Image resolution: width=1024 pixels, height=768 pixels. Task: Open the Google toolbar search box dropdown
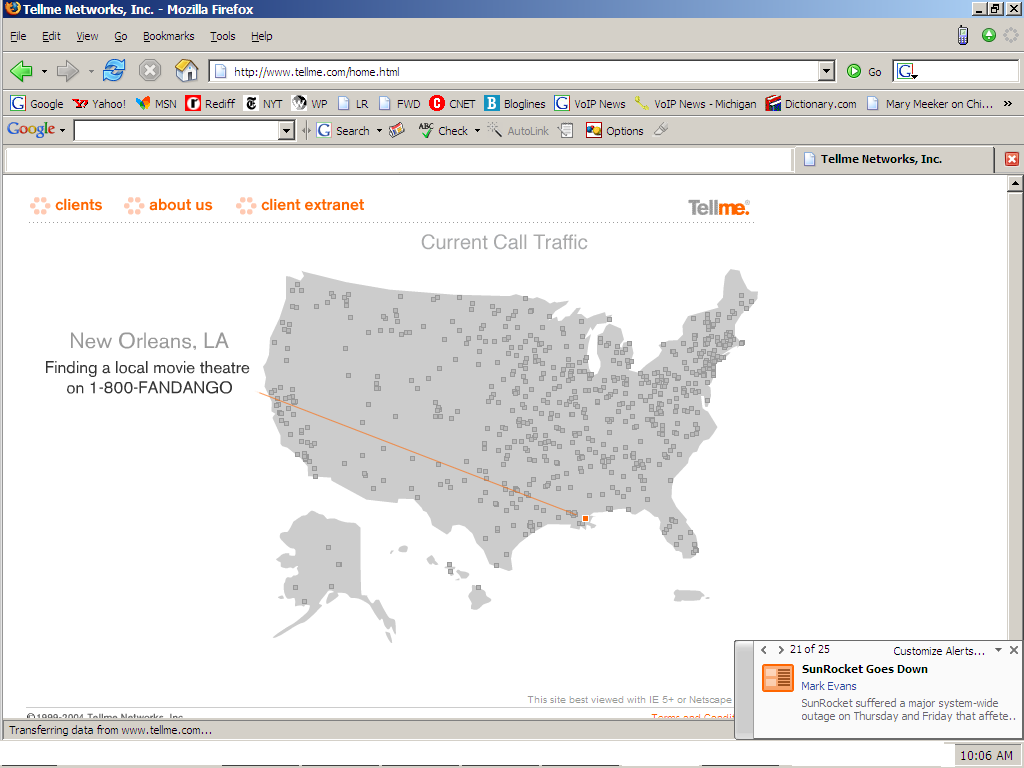coord(287,130)
